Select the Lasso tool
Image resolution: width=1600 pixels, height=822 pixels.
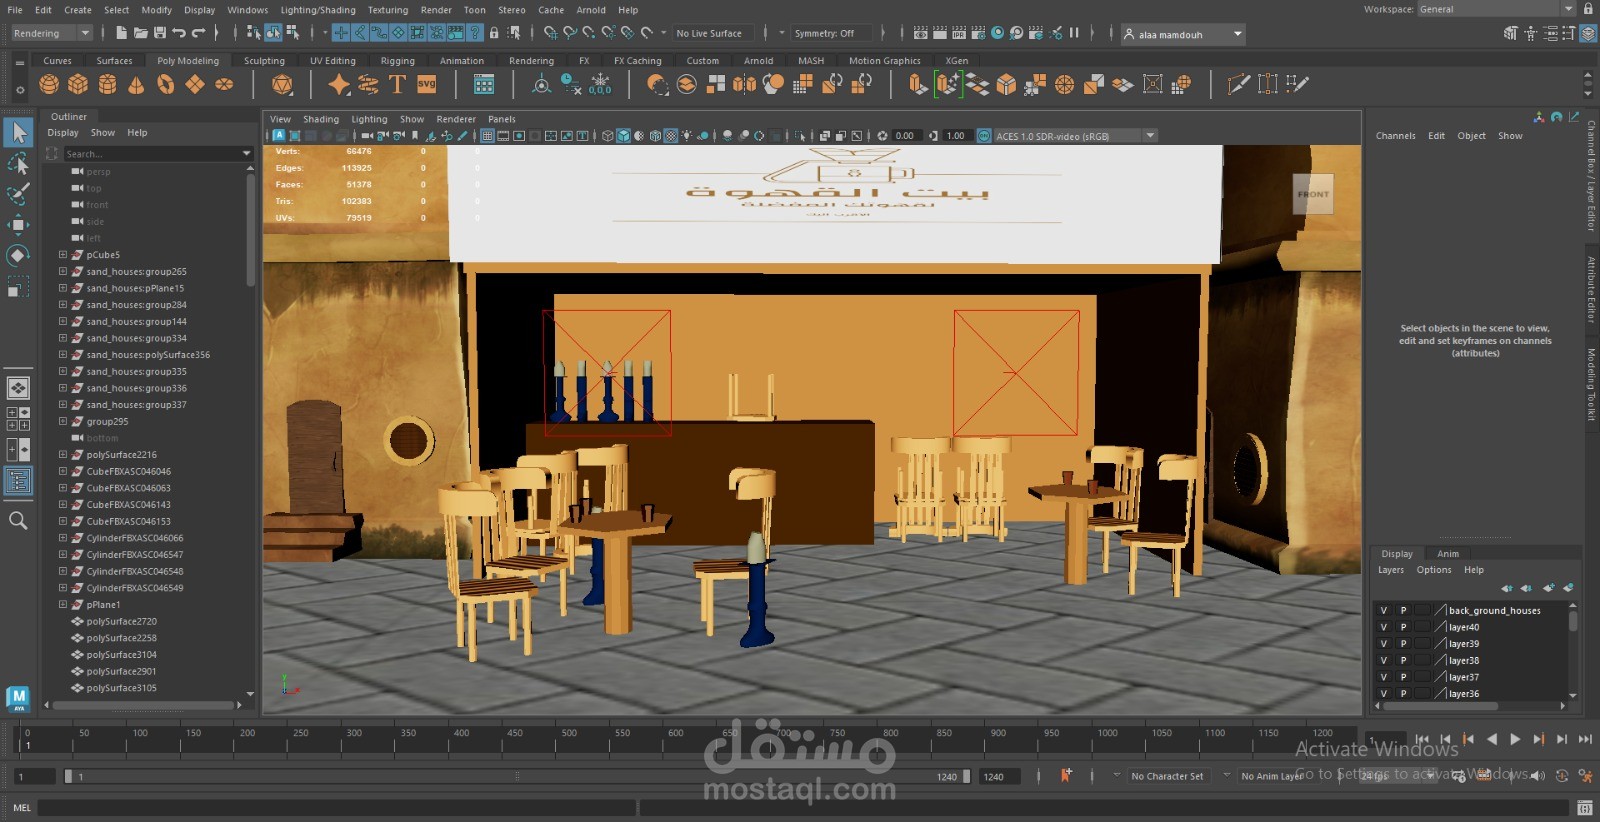coord(18,163)
